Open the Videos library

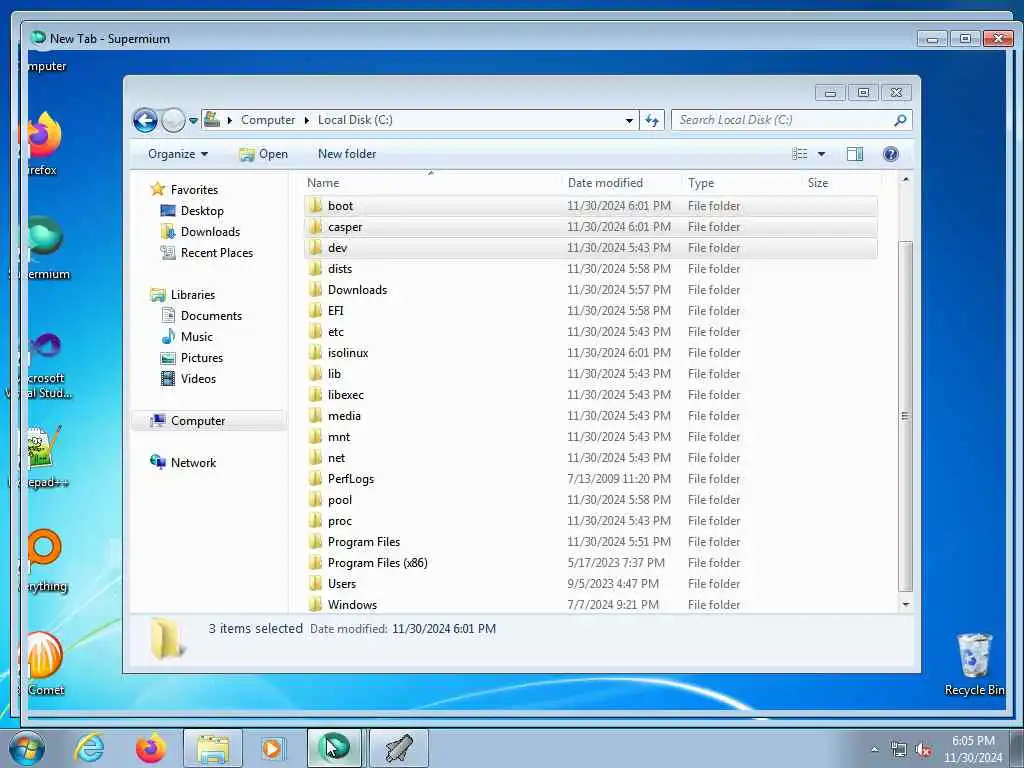tap(198, 379)
